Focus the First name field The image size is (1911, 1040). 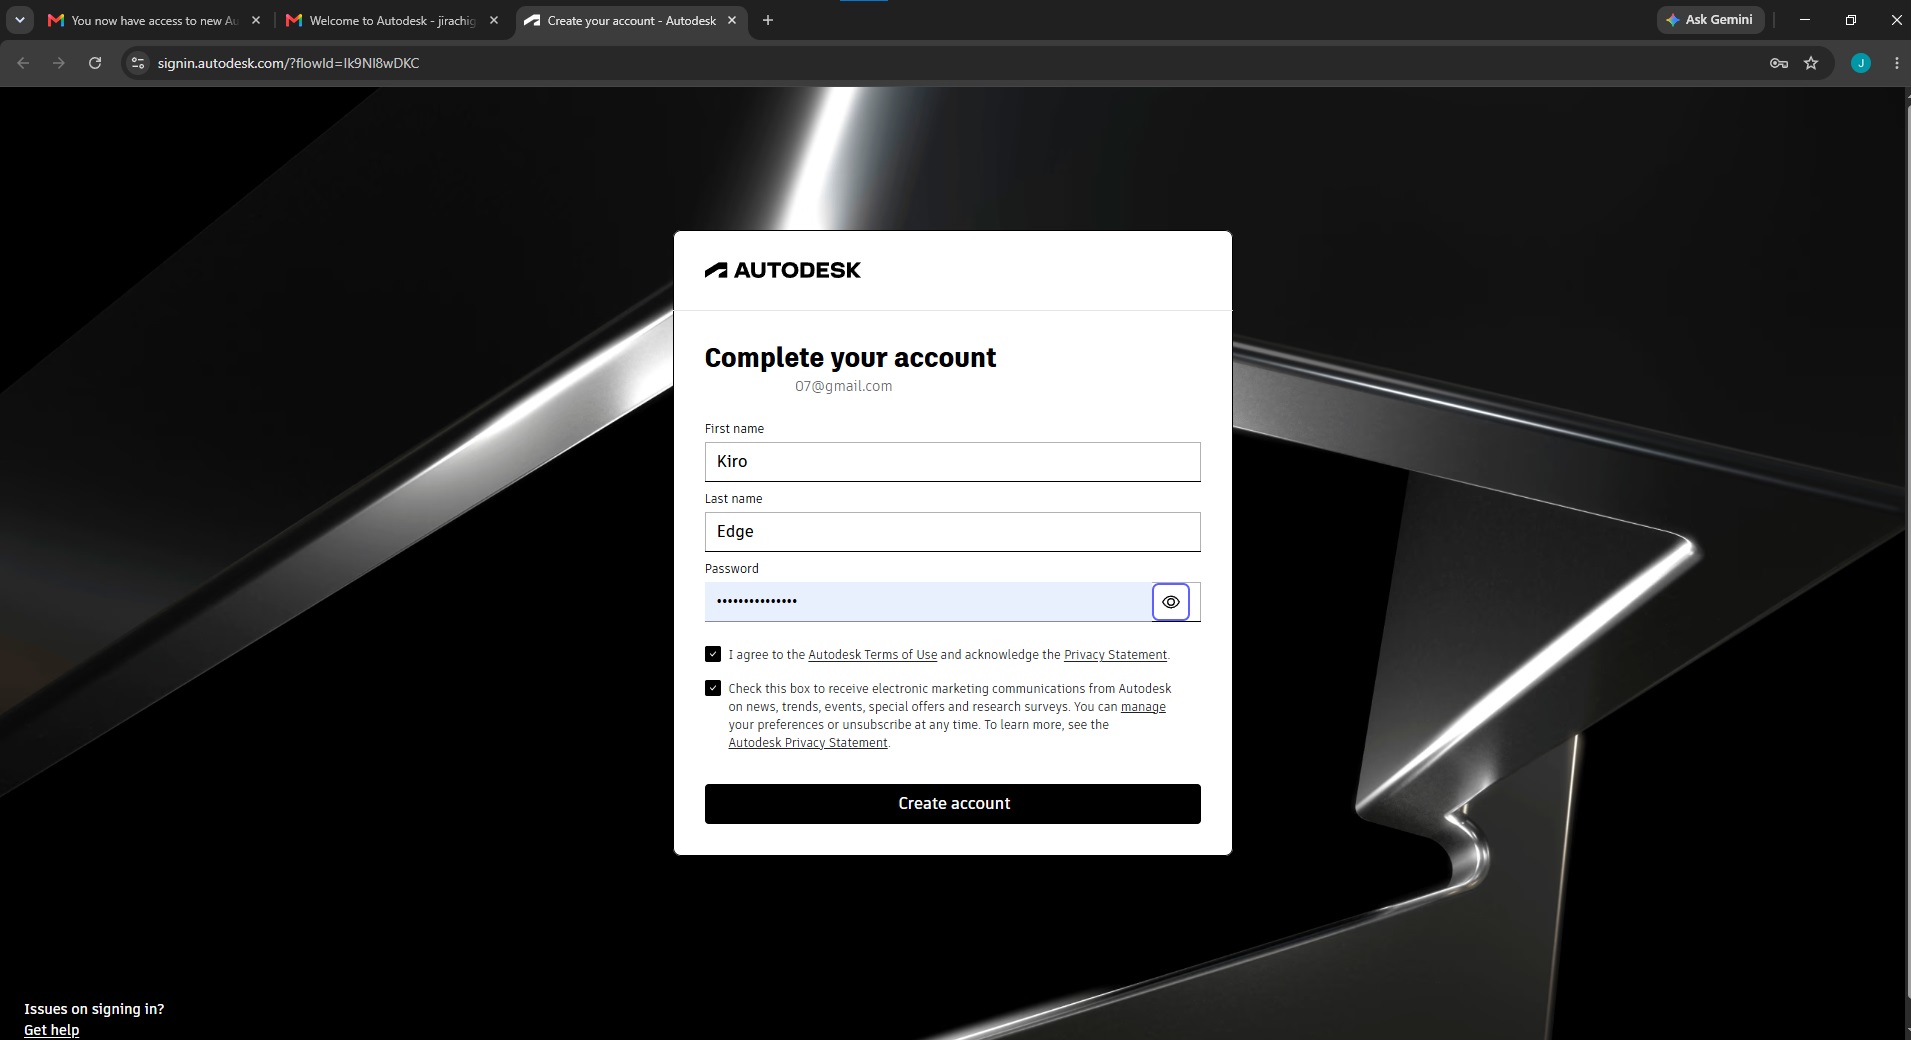click(952, 462)
